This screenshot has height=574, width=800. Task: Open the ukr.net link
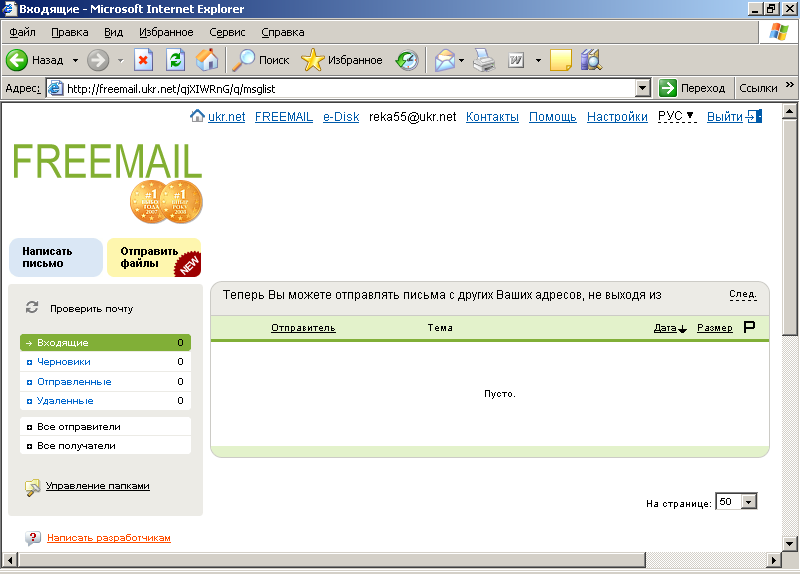(x=227, y=116)
